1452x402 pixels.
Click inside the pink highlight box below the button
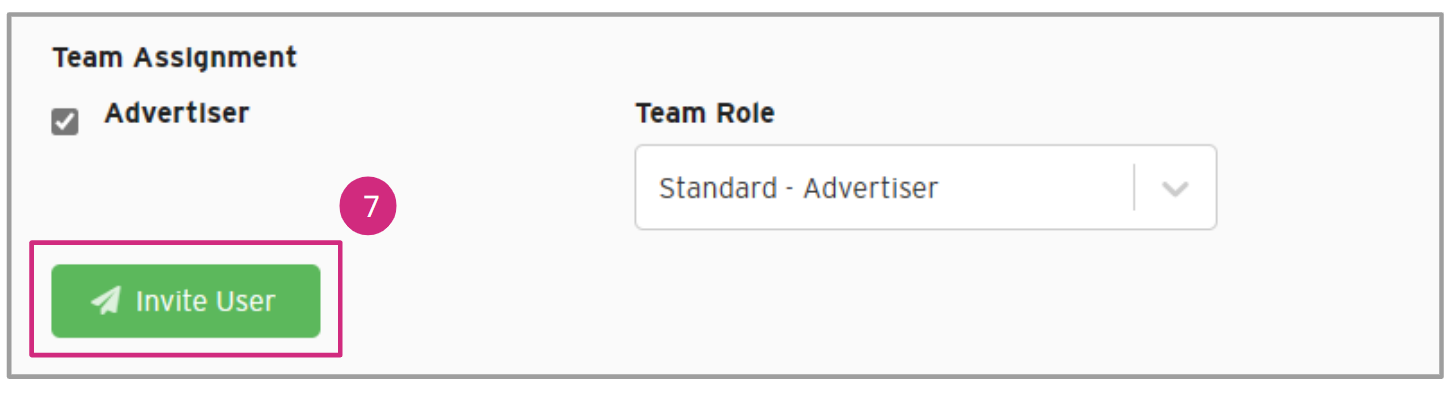pyautogui.click(x=186, y=346)
